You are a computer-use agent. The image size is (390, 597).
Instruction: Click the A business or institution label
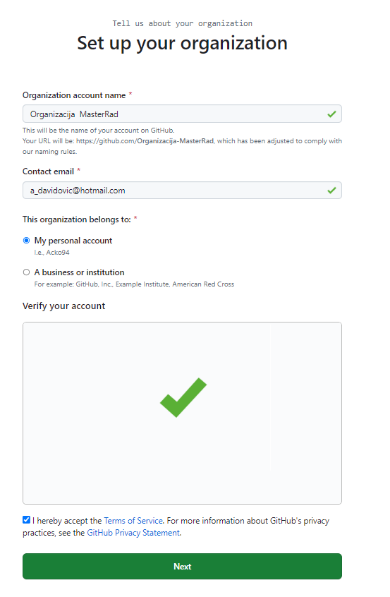pyautogui.click(x=79, y=272)
